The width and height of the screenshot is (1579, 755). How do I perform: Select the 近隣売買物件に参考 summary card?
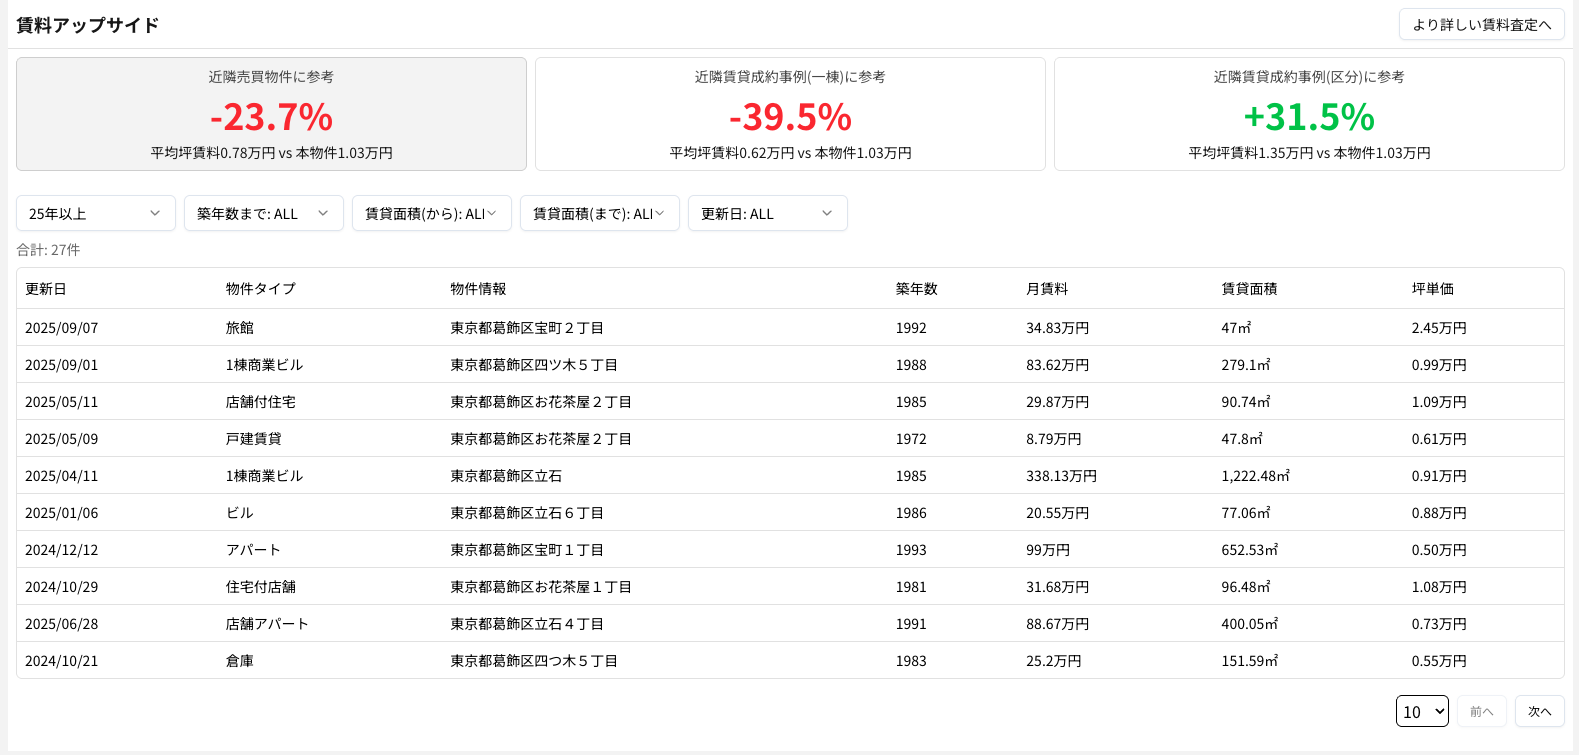[271, 114]
